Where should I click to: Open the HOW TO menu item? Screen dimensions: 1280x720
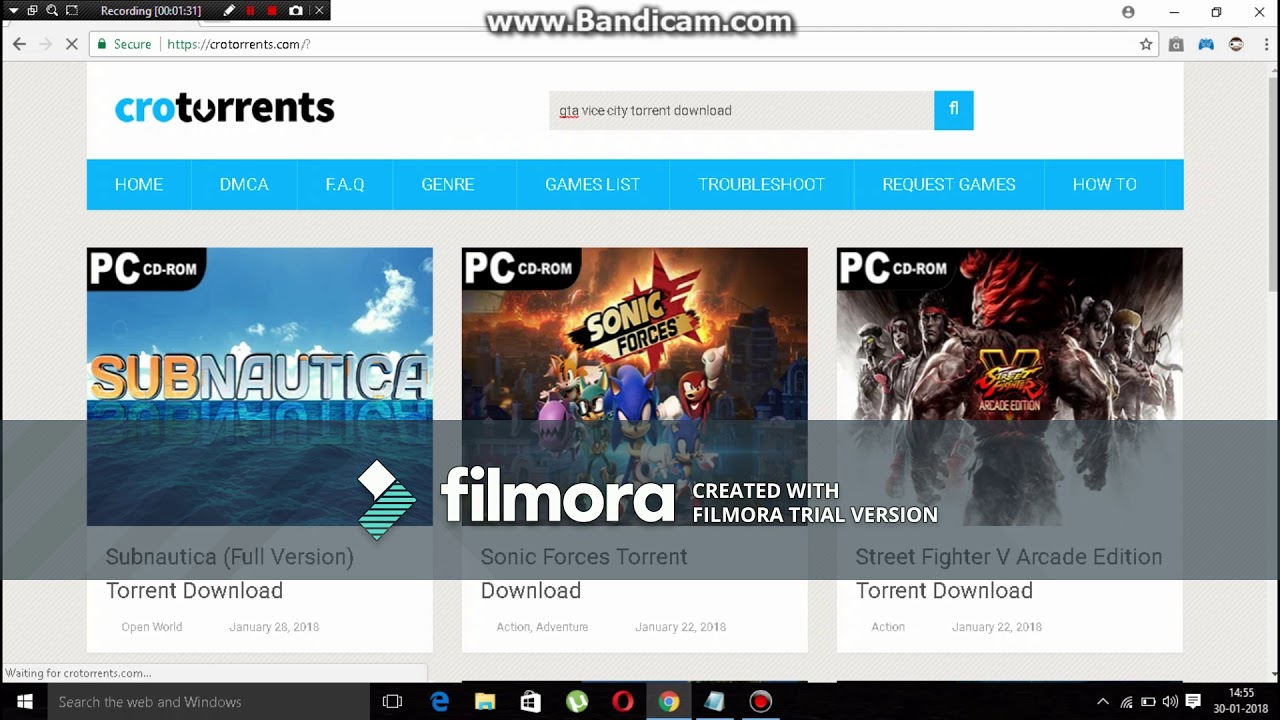(1105, 184)
